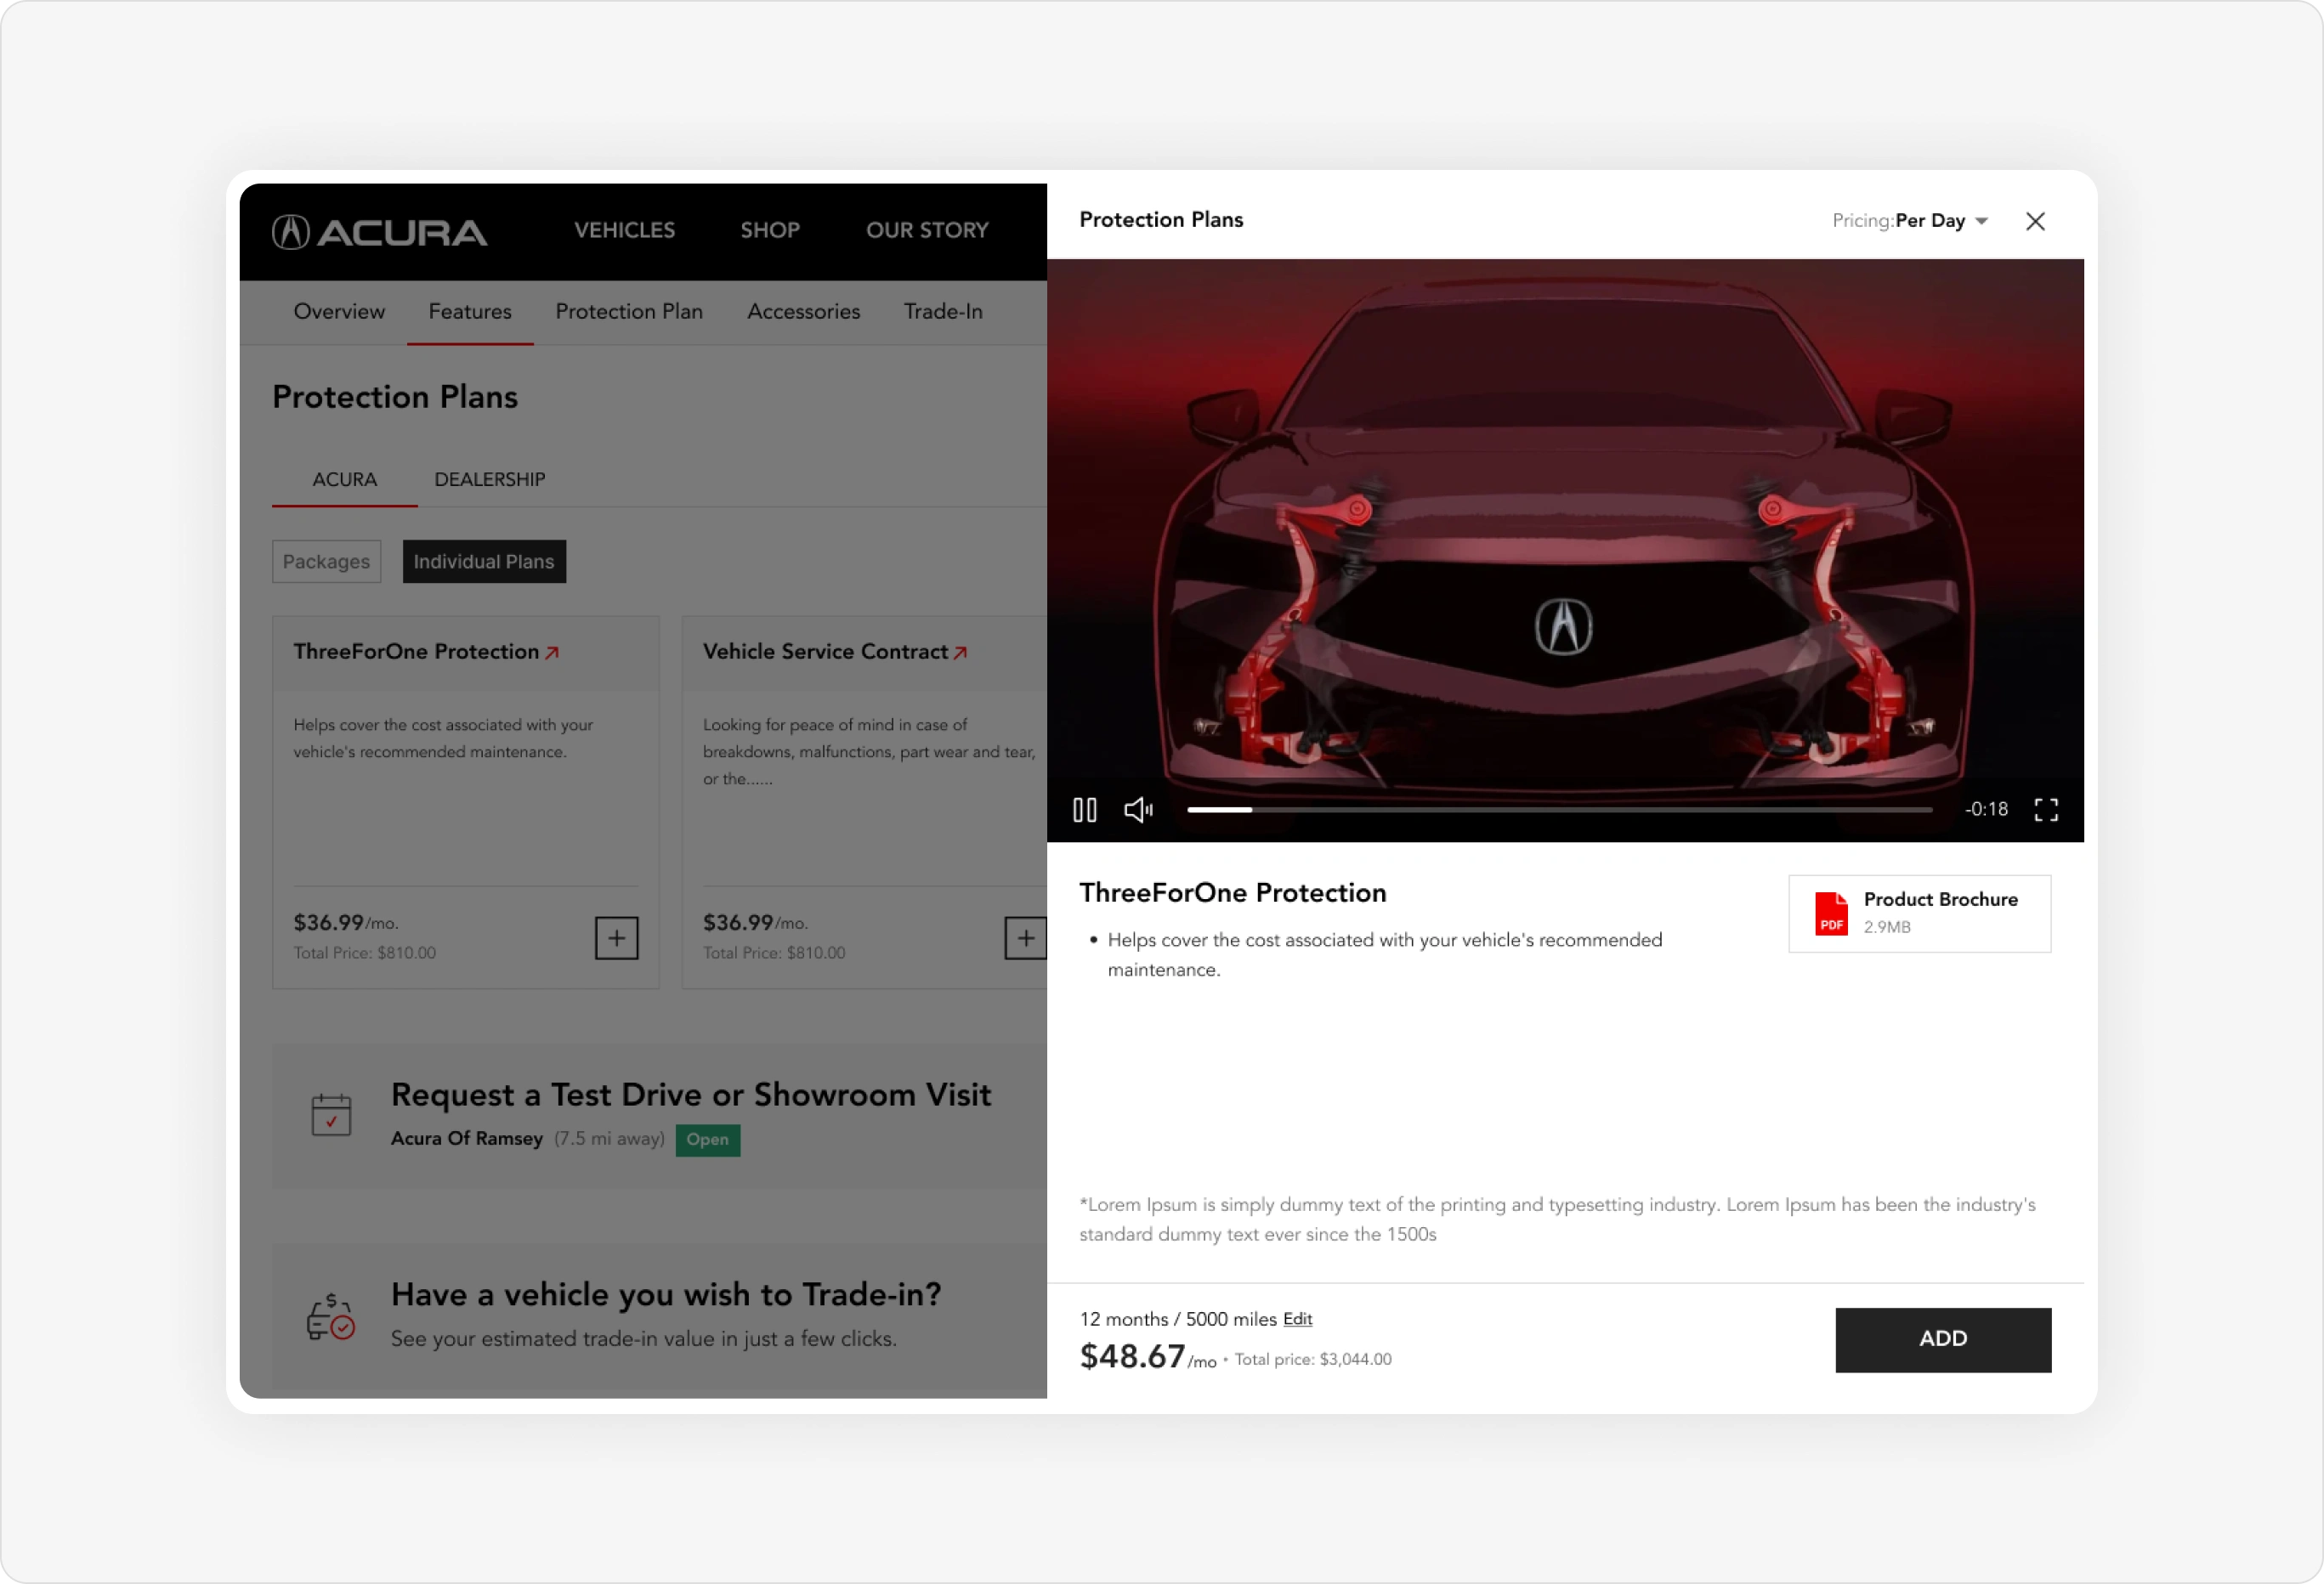Click 12 months / 5000 miles text

1178,1319
